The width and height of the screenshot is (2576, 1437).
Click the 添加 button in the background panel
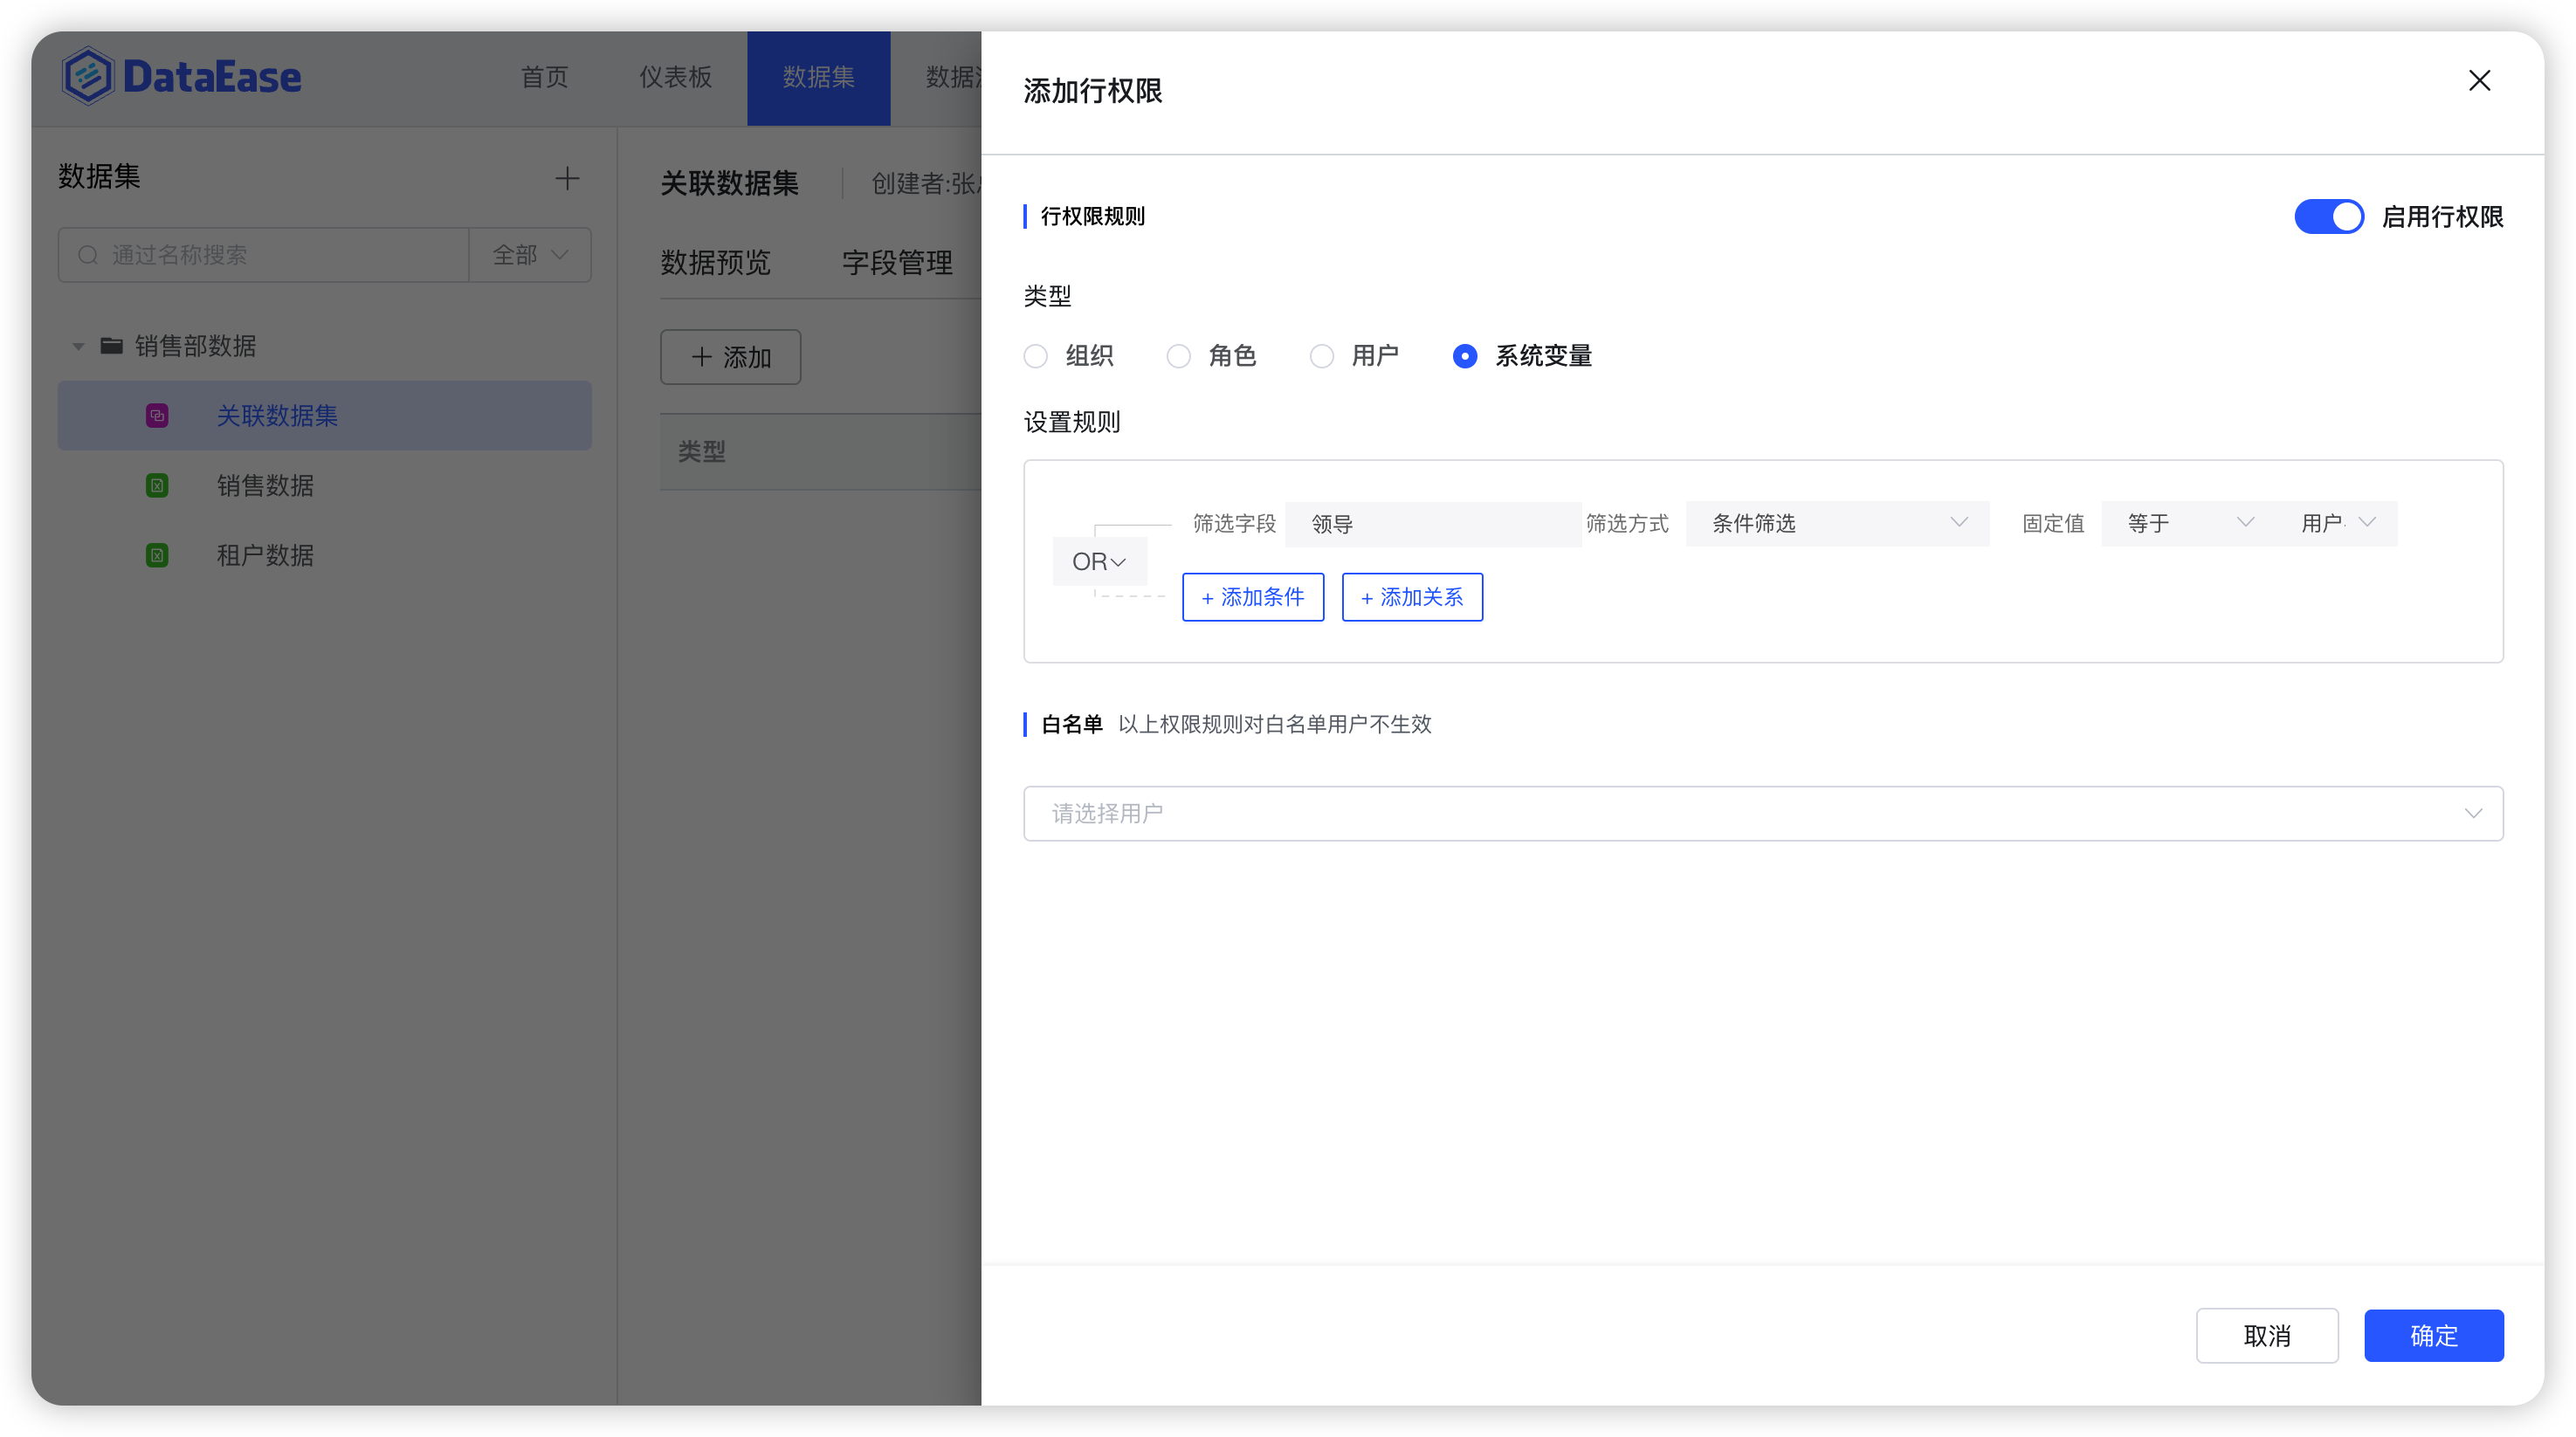coord(730,357)
